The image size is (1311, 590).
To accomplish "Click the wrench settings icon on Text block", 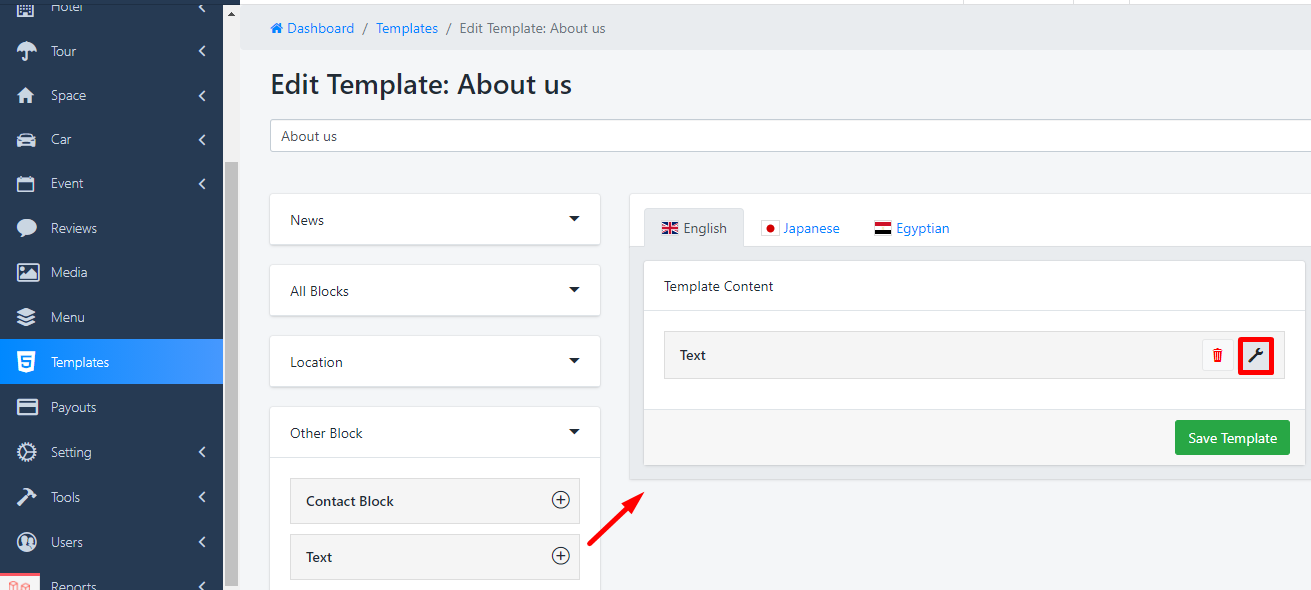I will pos(1255,355).
